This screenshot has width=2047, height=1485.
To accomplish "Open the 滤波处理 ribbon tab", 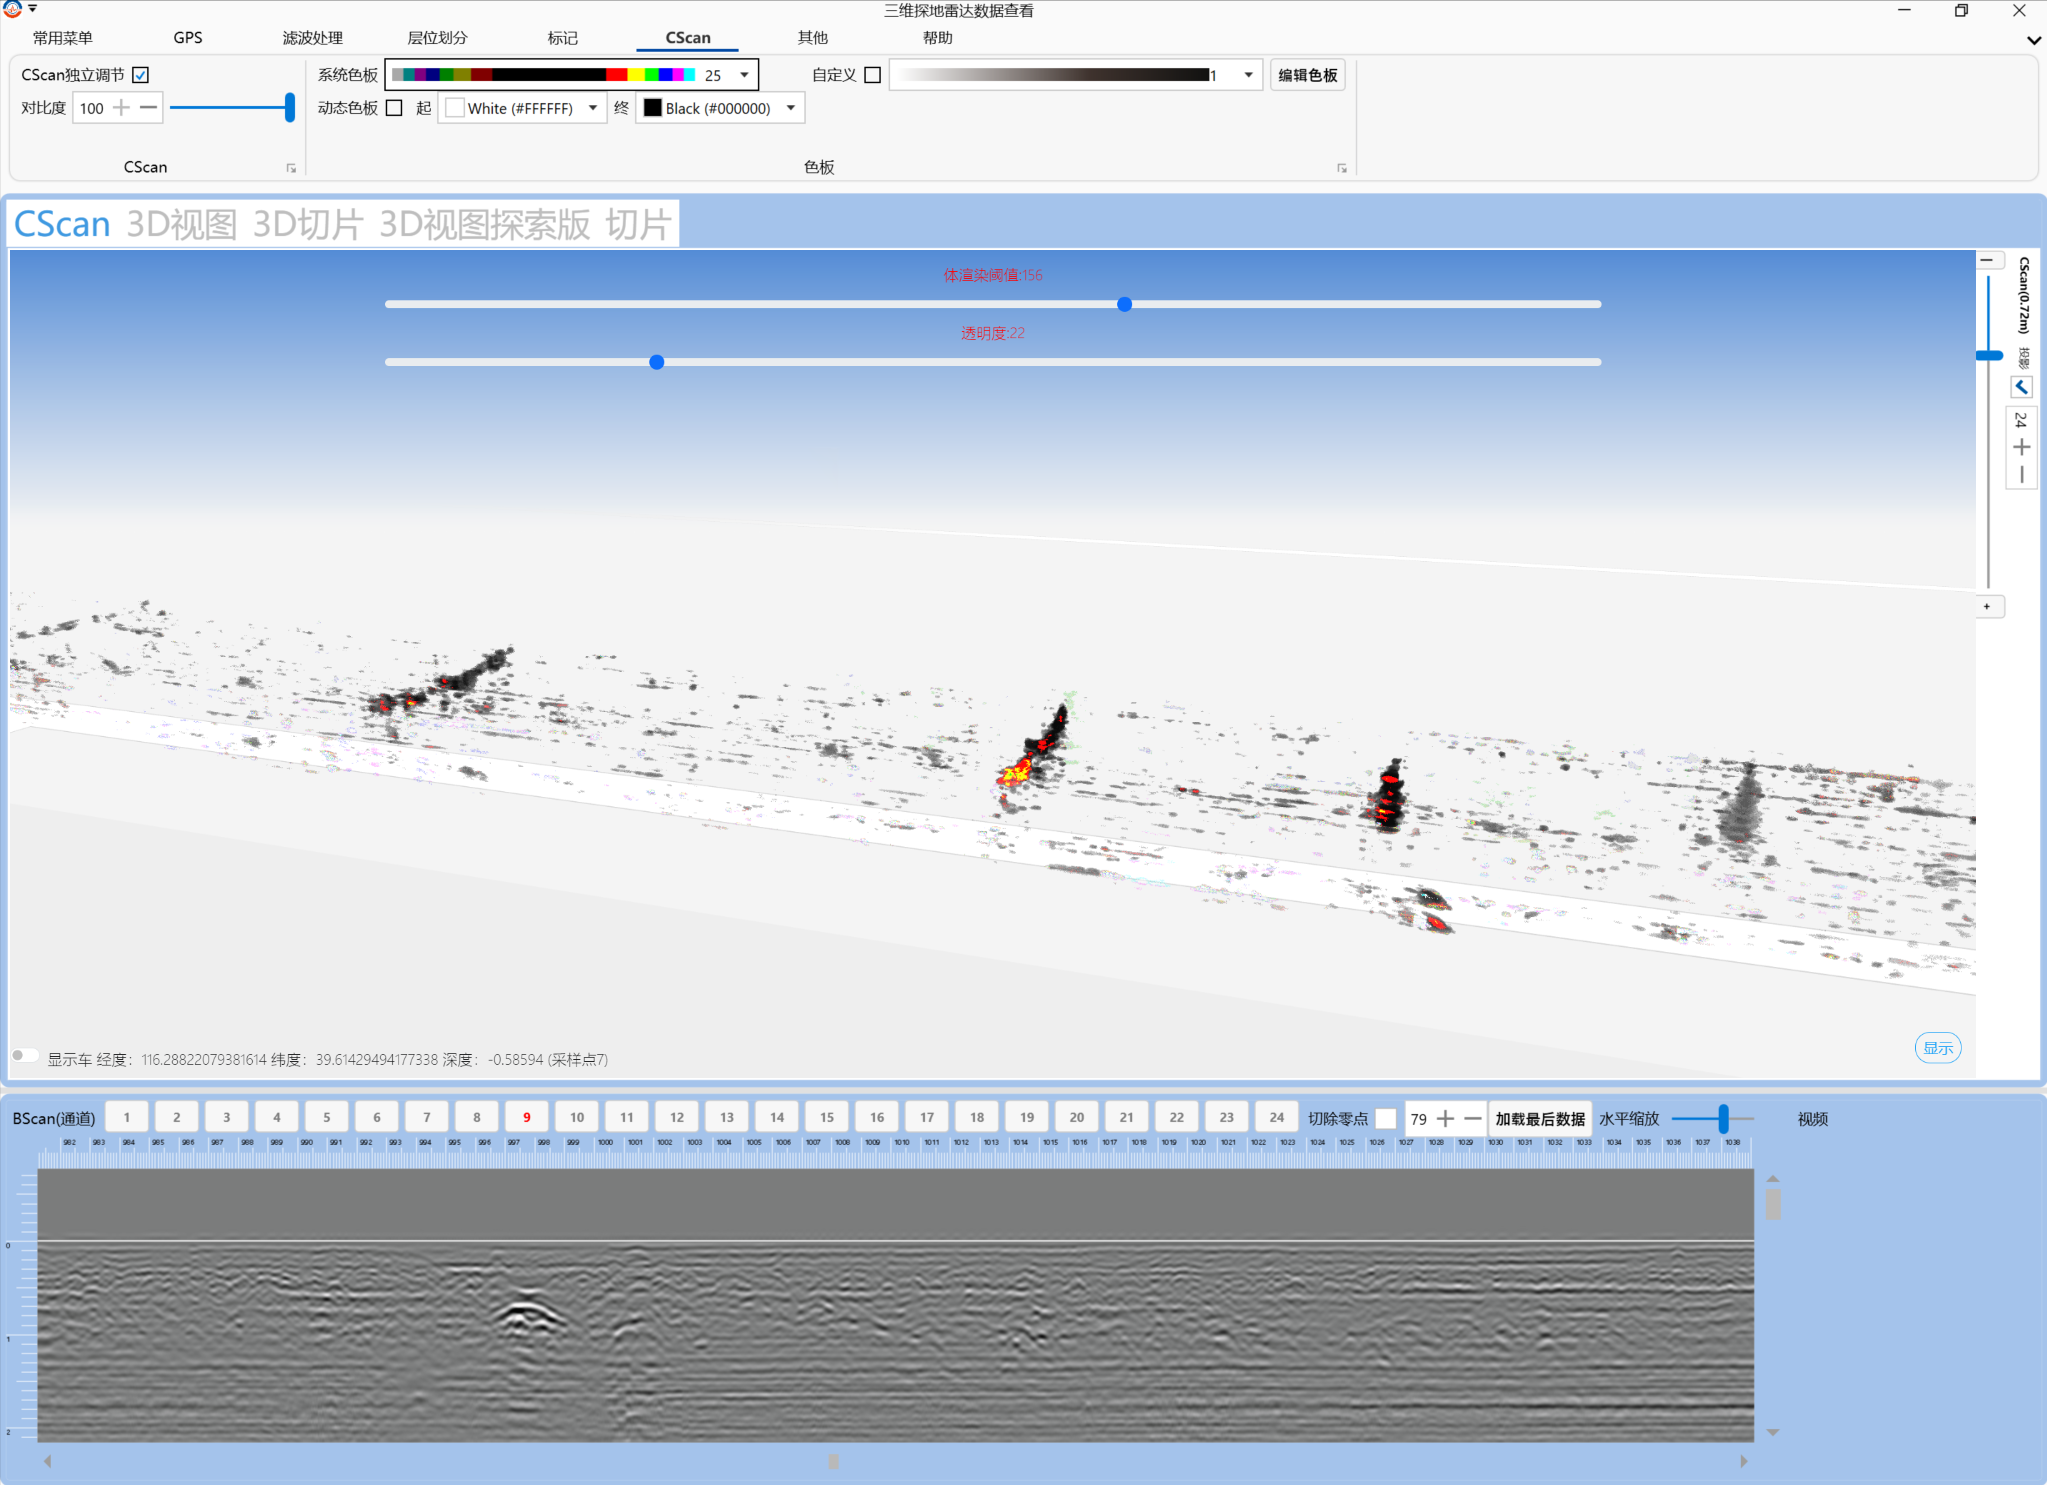I will click(312, 38).
